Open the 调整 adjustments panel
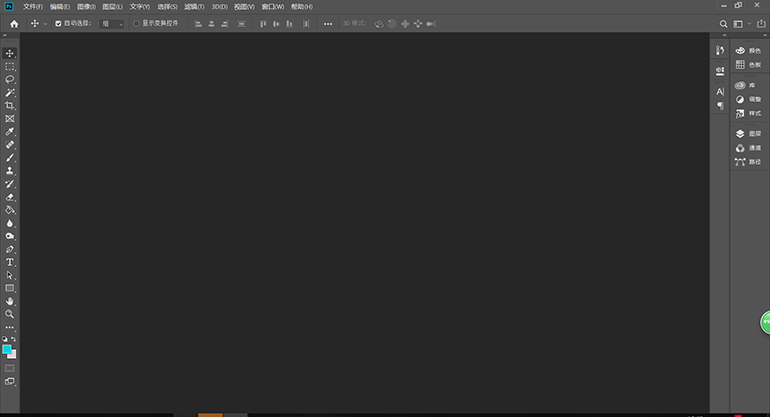This screenshot has width=770, height=417. (x=748, y=99)
